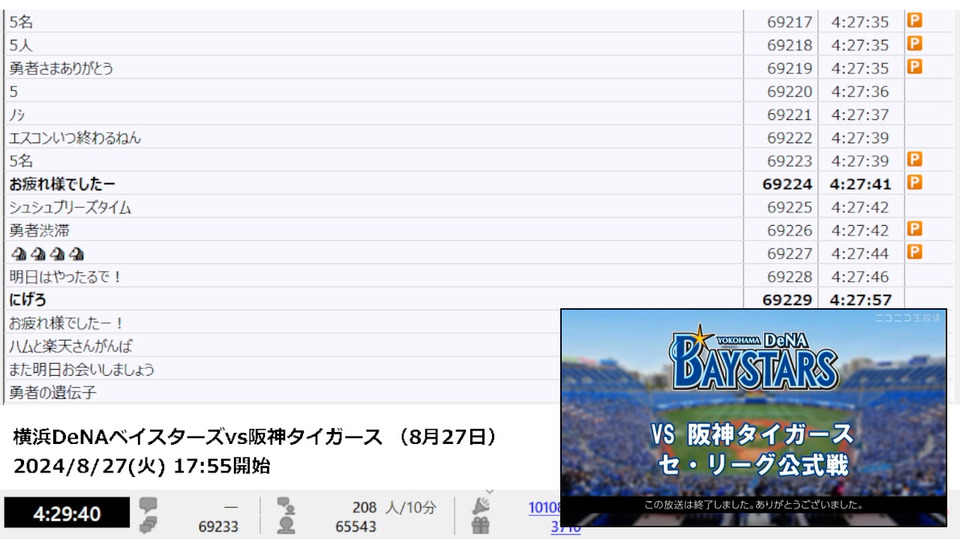This screenshot has width=960, height=540.
Task: Click the party popper ad points icon
Action: (x=481, y=506)
